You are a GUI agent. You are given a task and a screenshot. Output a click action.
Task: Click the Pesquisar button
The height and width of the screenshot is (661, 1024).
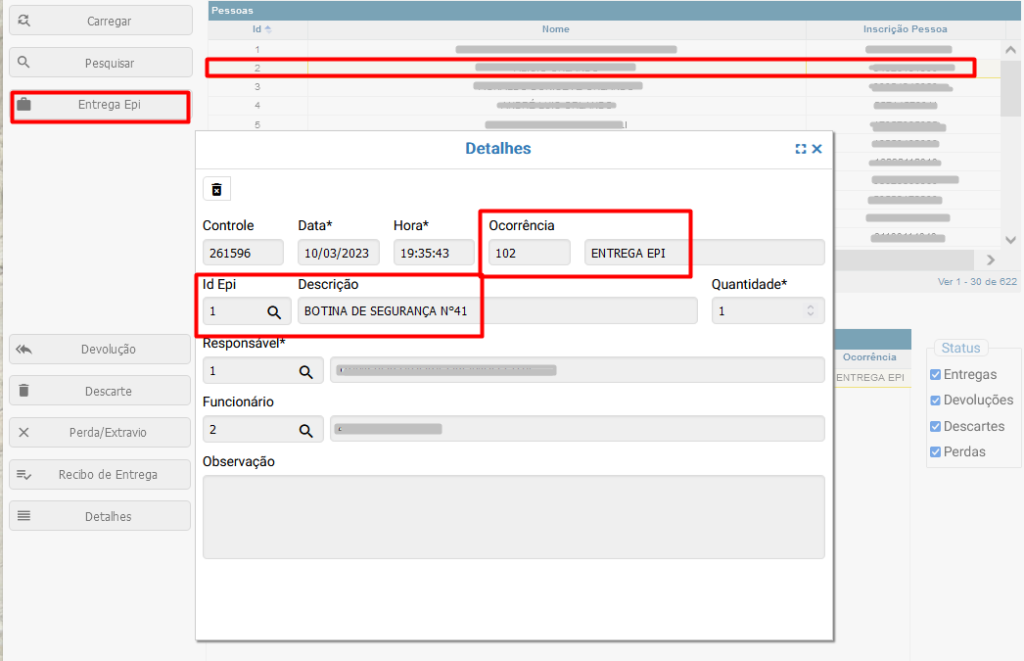(100, 63)
